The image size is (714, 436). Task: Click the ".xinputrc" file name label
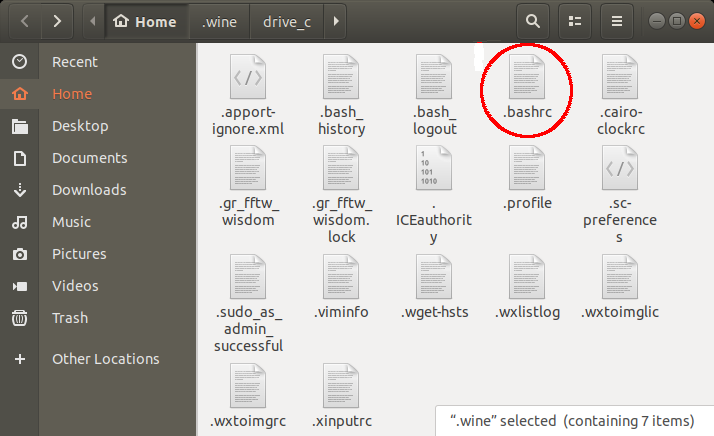coord(342,421)
